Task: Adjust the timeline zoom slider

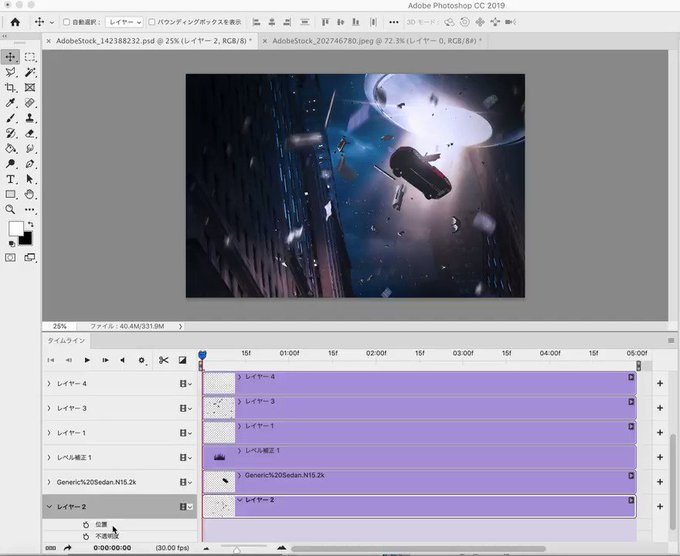Action: (237, 550)
